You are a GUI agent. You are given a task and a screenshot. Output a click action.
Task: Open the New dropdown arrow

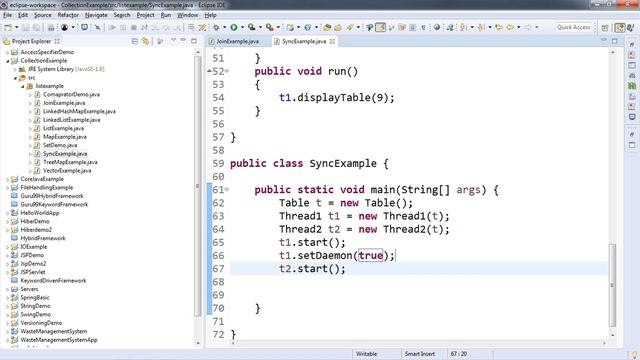[17, 27]
